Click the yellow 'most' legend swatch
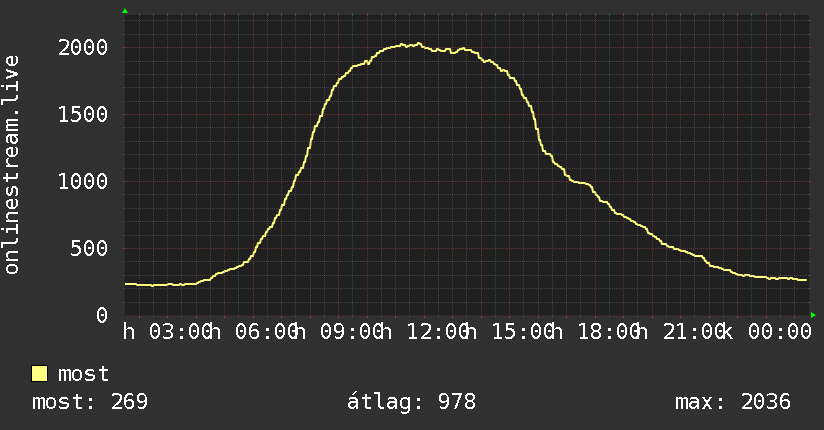This screenshot has width=824, height=430. [39, 374]
